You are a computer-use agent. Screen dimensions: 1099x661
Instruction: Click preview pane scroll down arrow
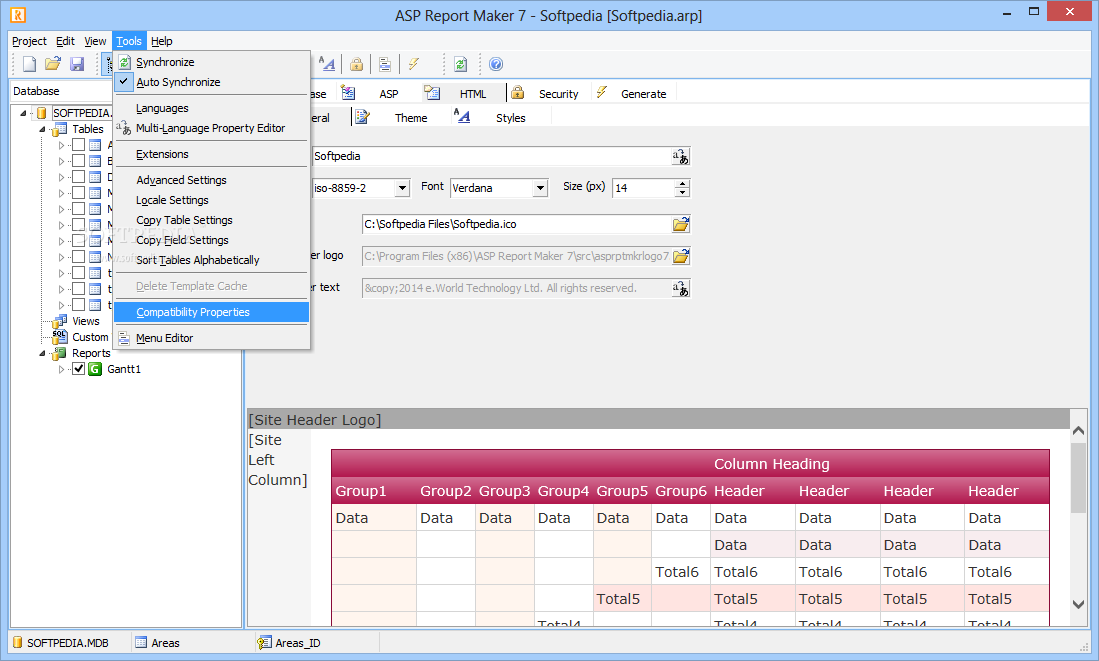click(x=1078, y=604)
